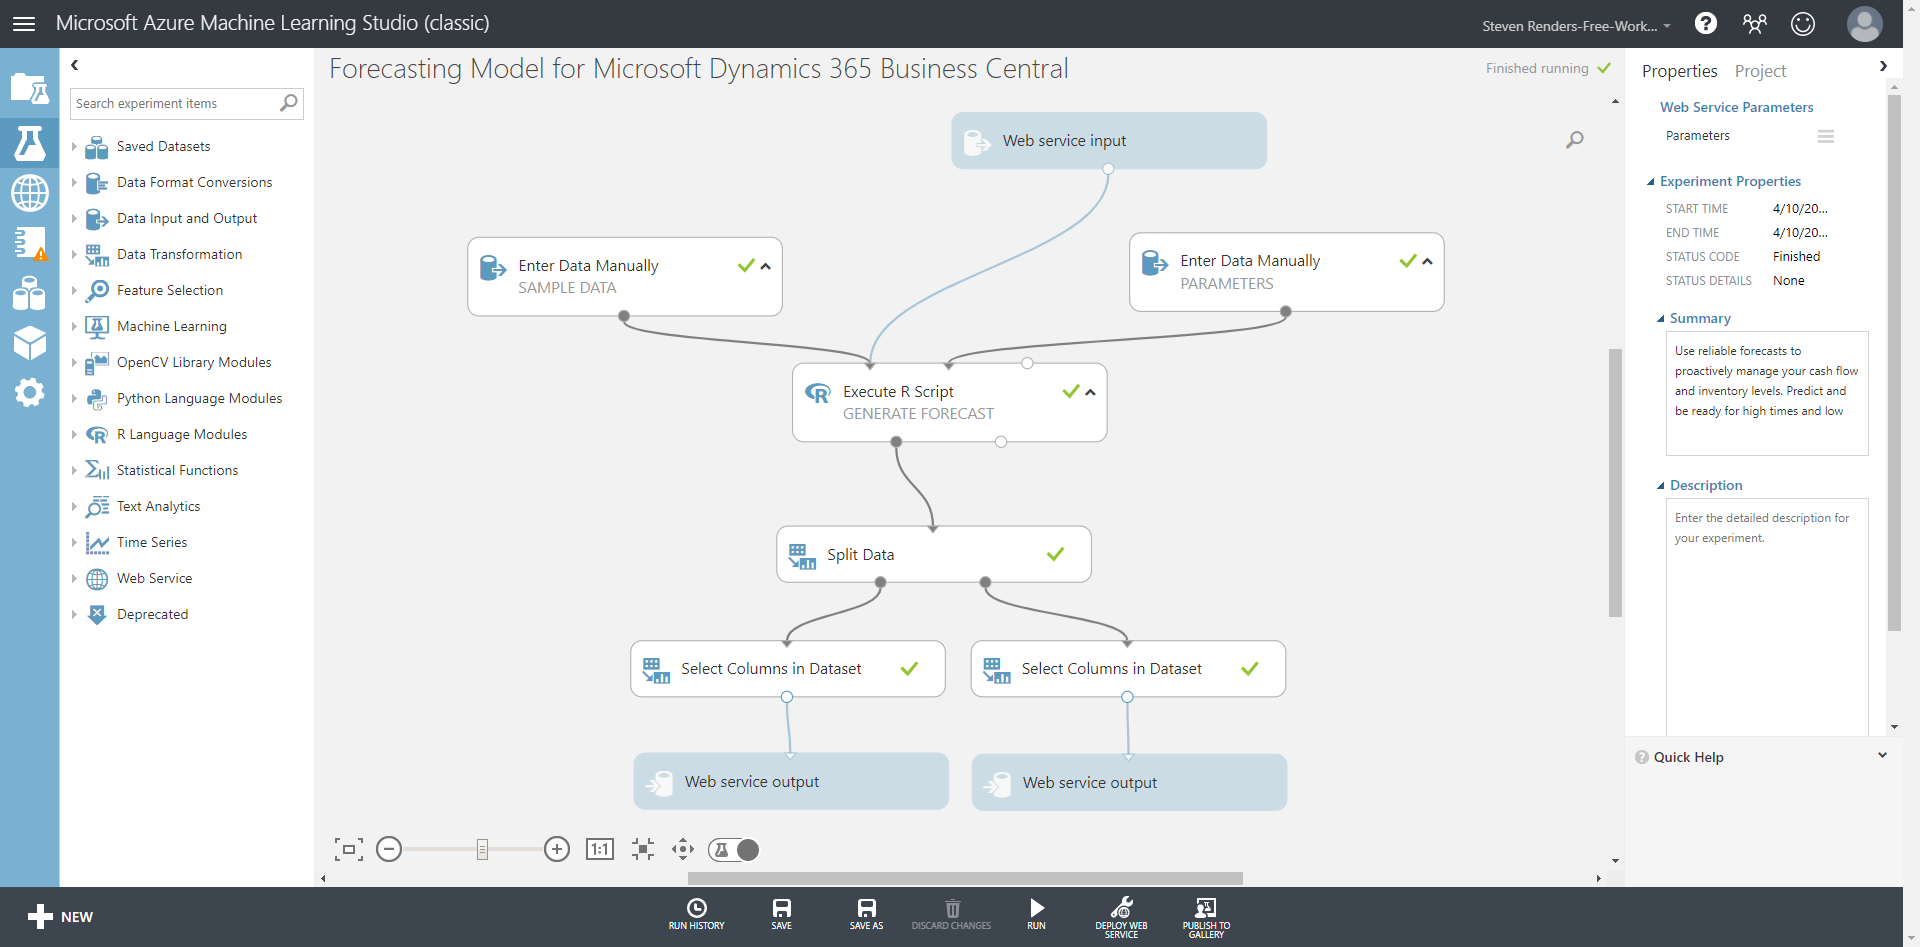1920x947 pixels.
Task: Open the Datasets icon in left rail
Action: click(x=29, y=293)
